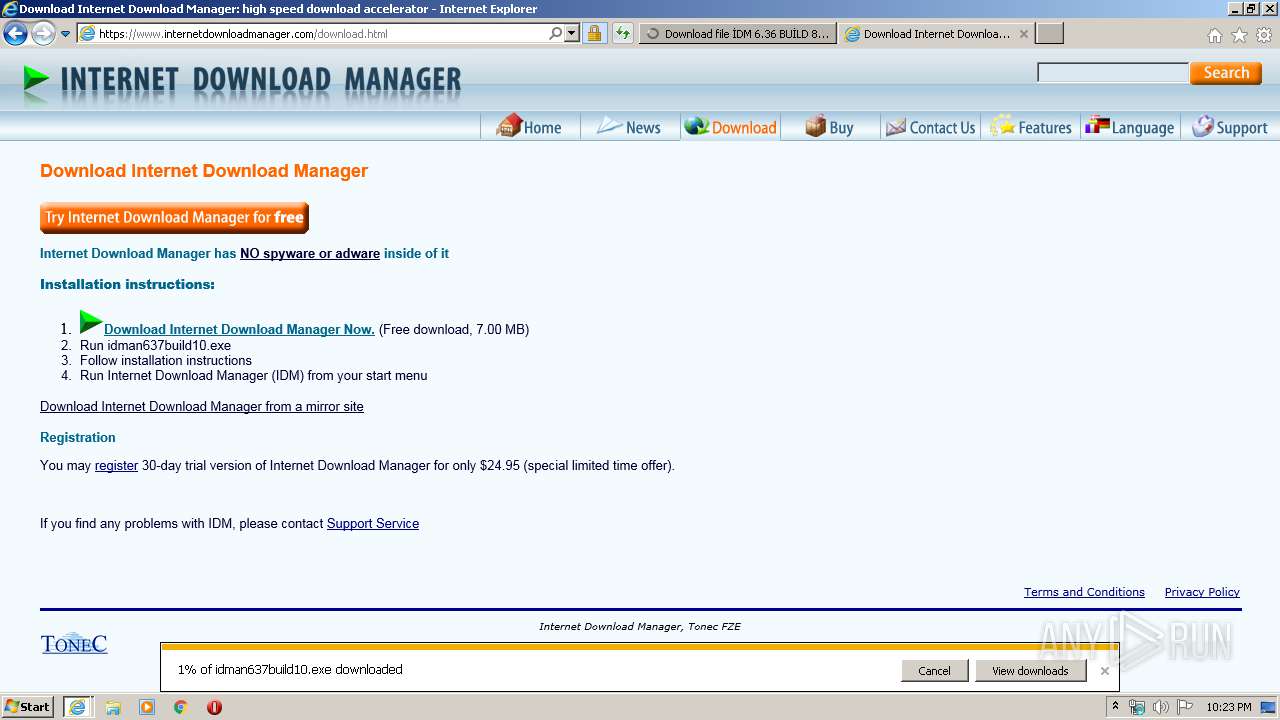This screenshot has height=720, width=1280.
Task: Cancel the idman637build10.exe download
Action: [x=934, y=671]
